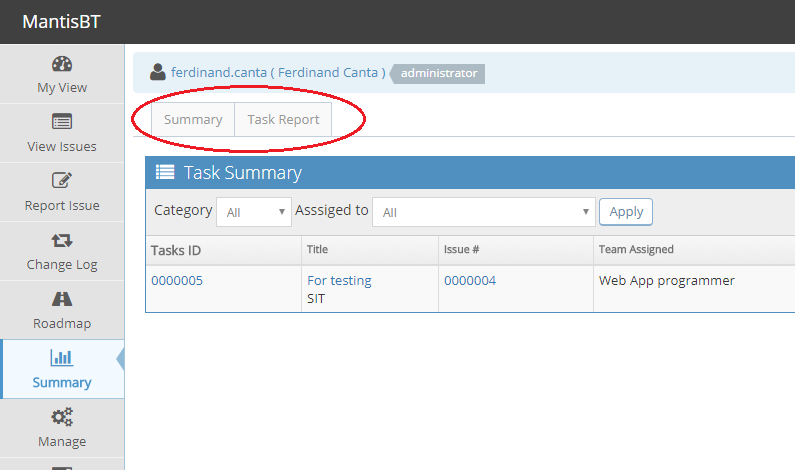Click the For testing title link
Viewport: 795px width, 470px height.
coord(339,281)
